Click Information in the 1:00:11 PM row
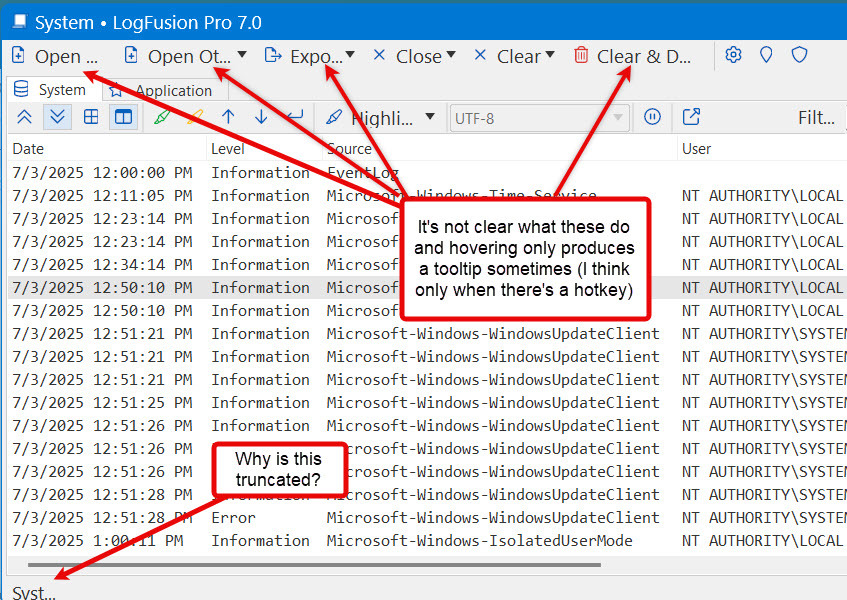Screen dimensions: 847x600 coord(260,541)
